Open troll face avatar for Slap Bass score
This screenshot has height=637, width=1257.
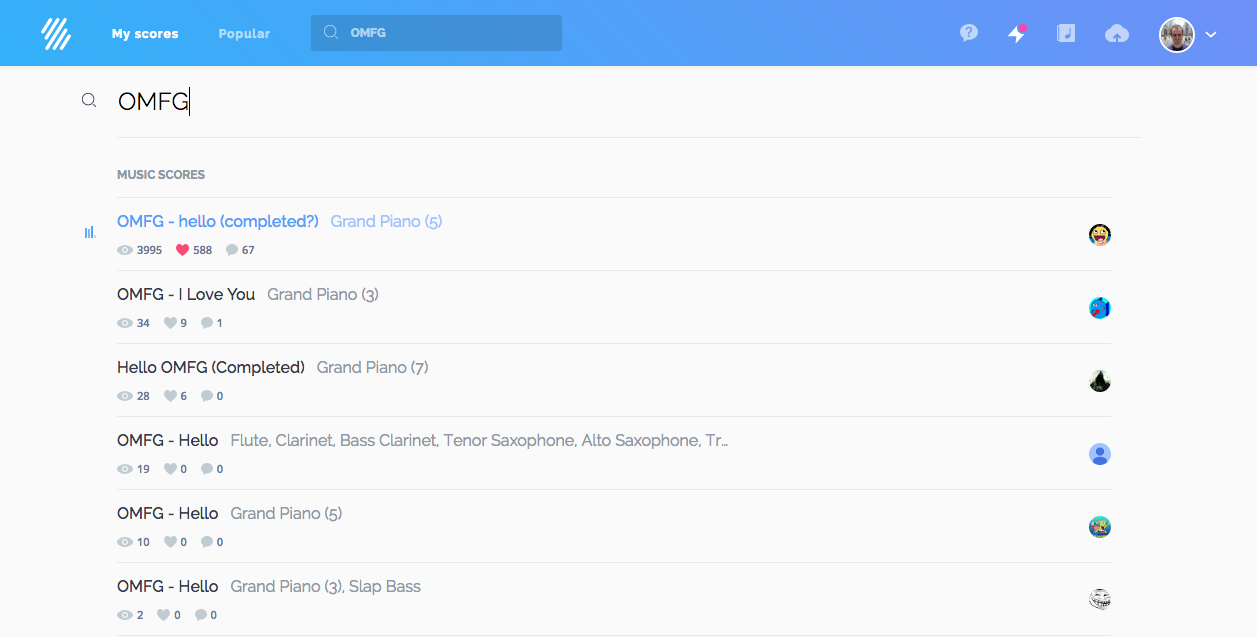click(x=1100, y=600)
